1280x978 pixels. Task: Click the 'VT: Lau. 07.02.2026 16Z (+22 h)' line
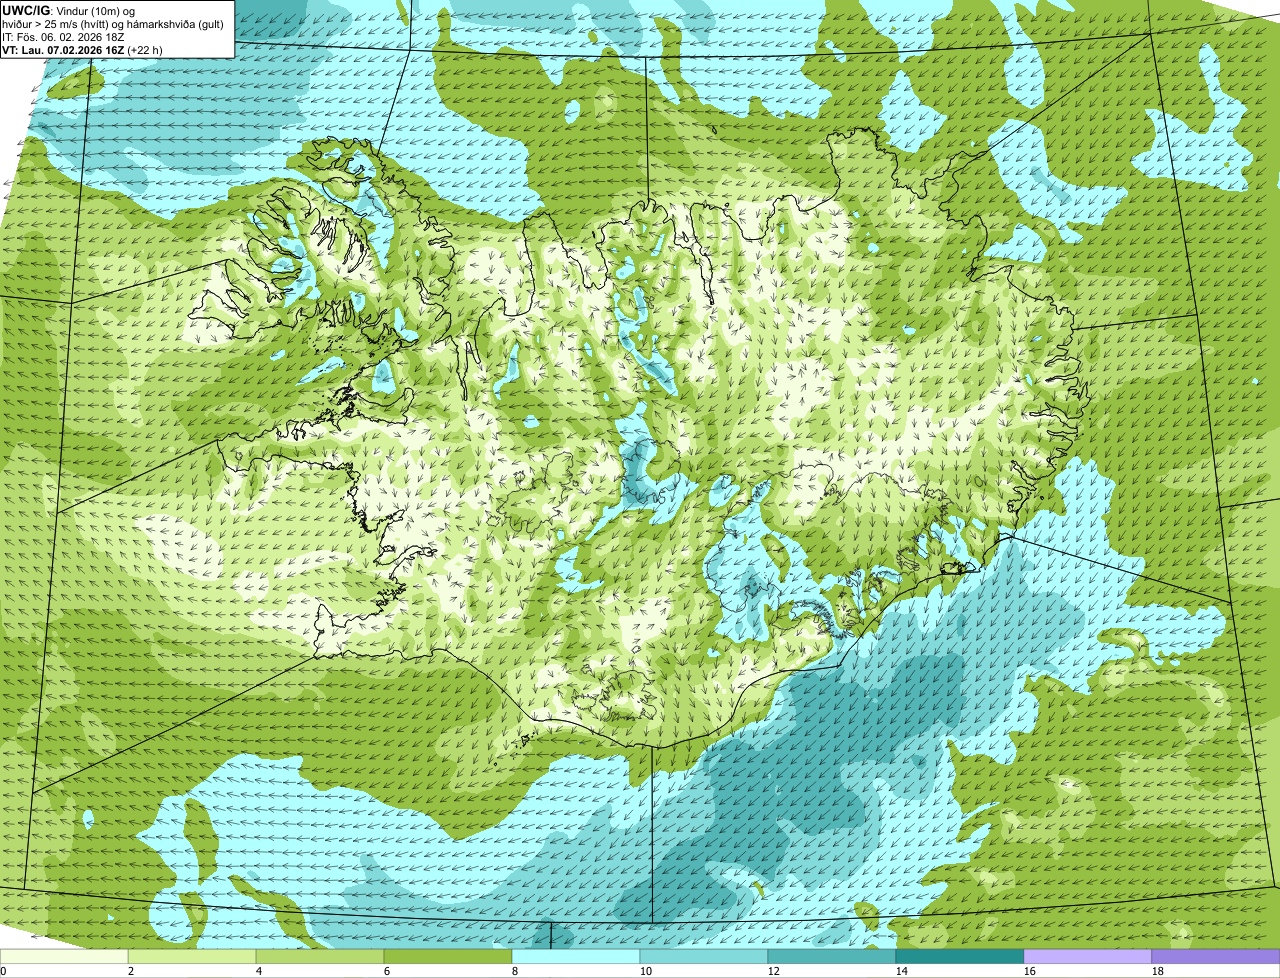(x=82, y=49)
